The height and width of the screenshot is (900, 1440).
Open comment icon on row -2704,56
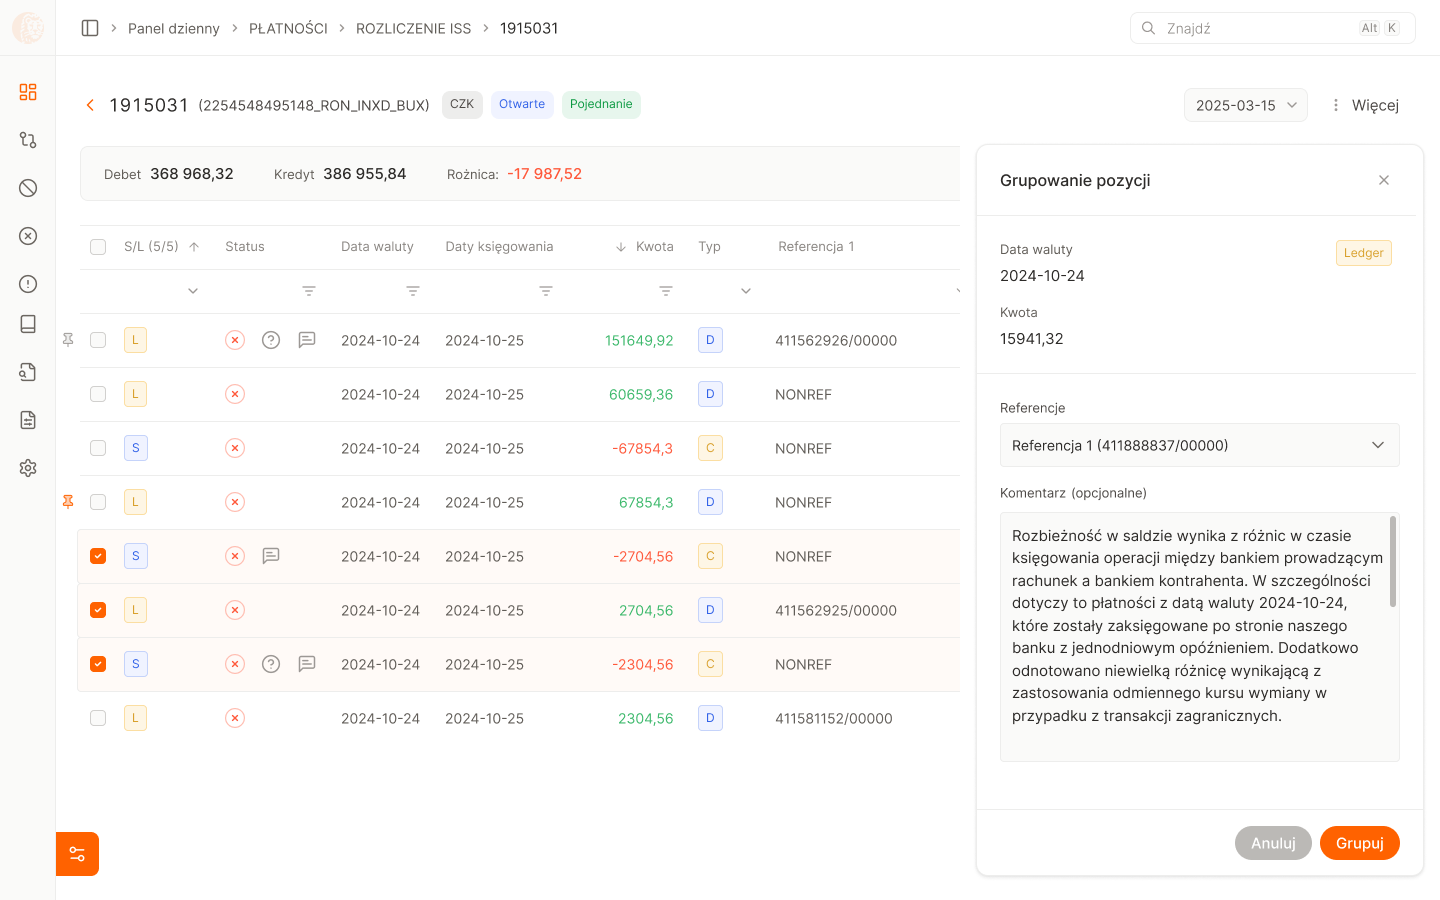(271, 556)
